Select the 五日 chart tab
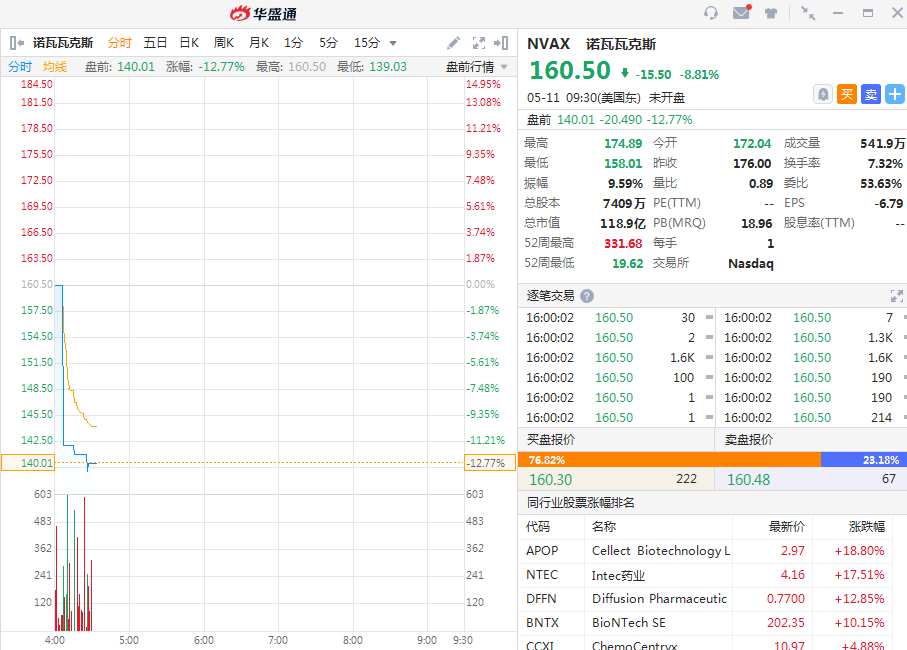Screen dimensions: 907x650 [155, 43]
